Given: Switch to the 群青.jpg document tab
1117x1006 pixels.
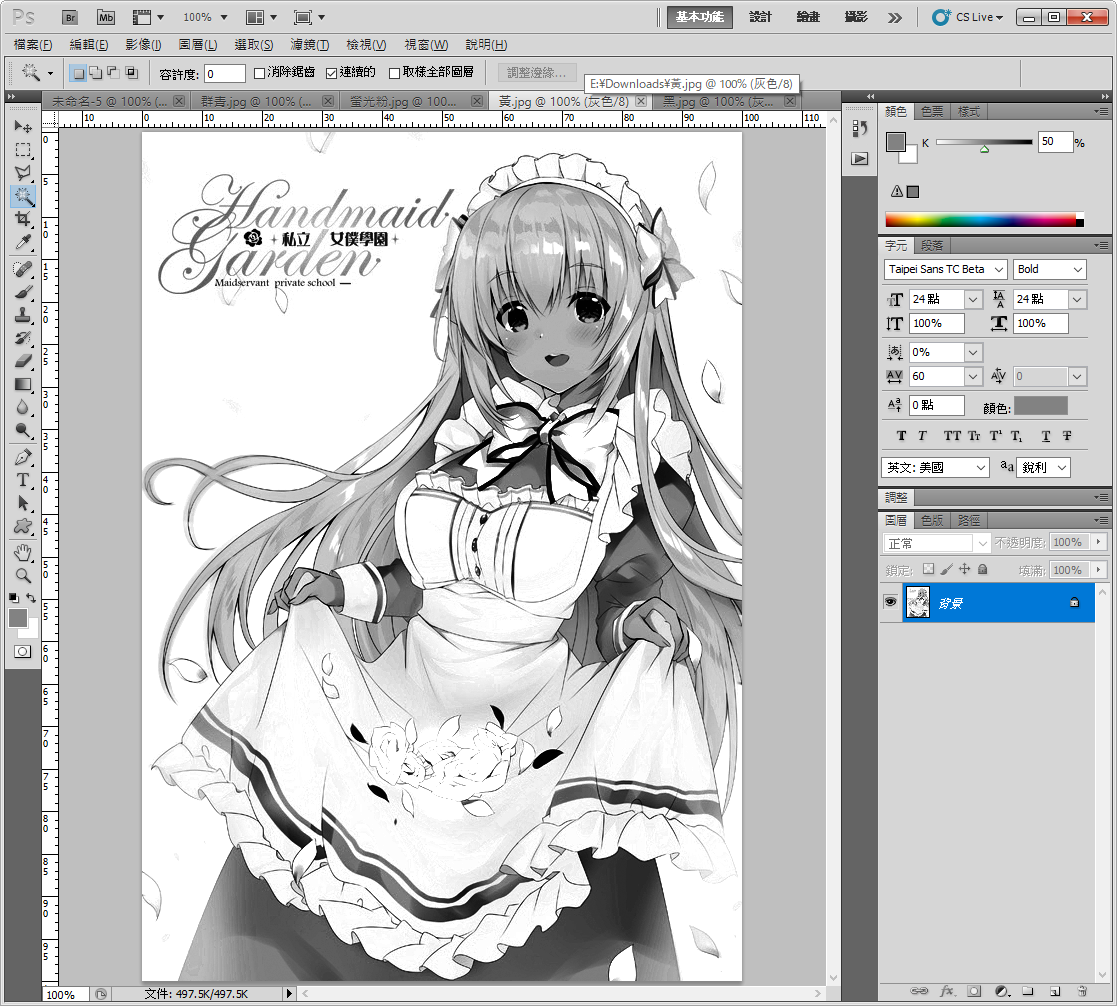Looking at the screenshot, I should (x=256, y=101).
